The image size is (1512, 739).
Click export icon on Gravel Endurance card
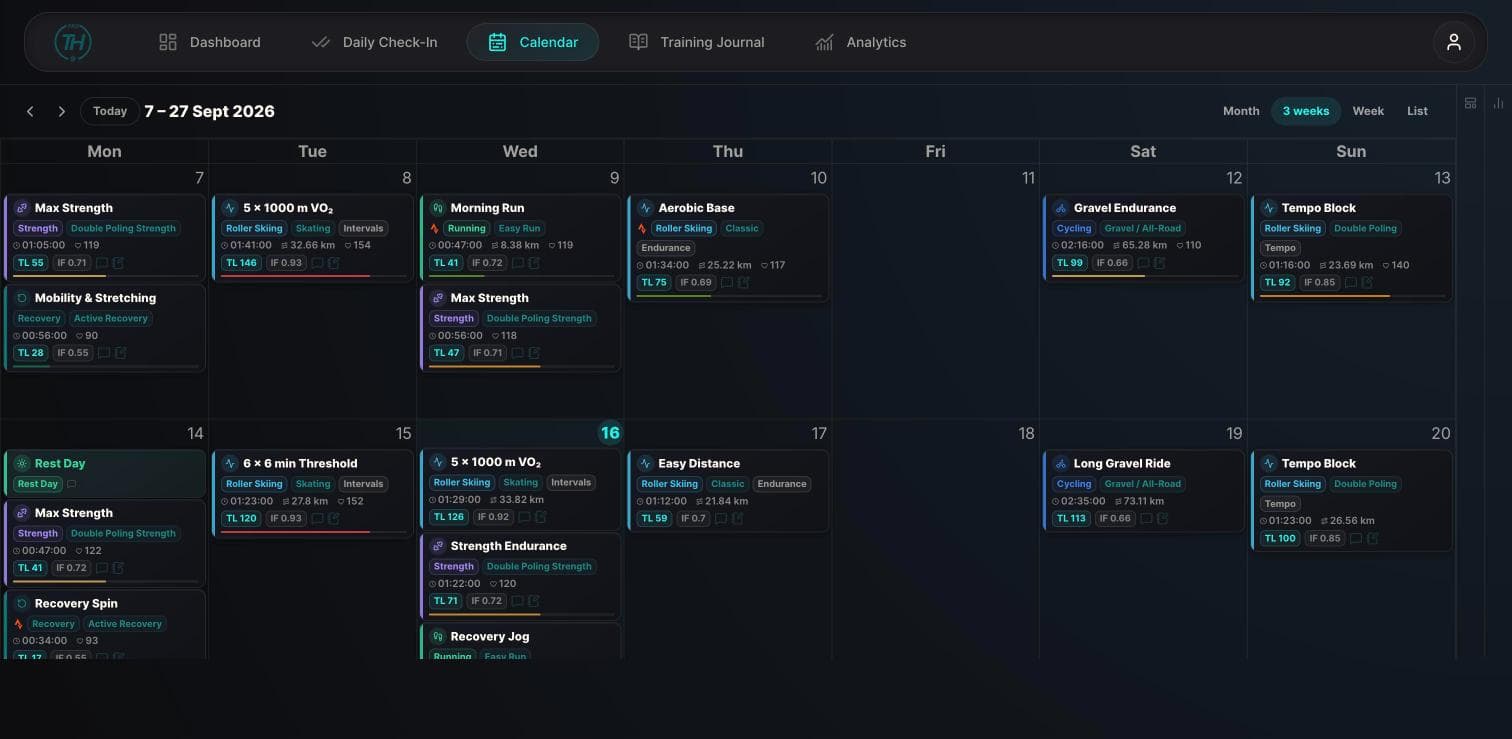coord(1159,263)
